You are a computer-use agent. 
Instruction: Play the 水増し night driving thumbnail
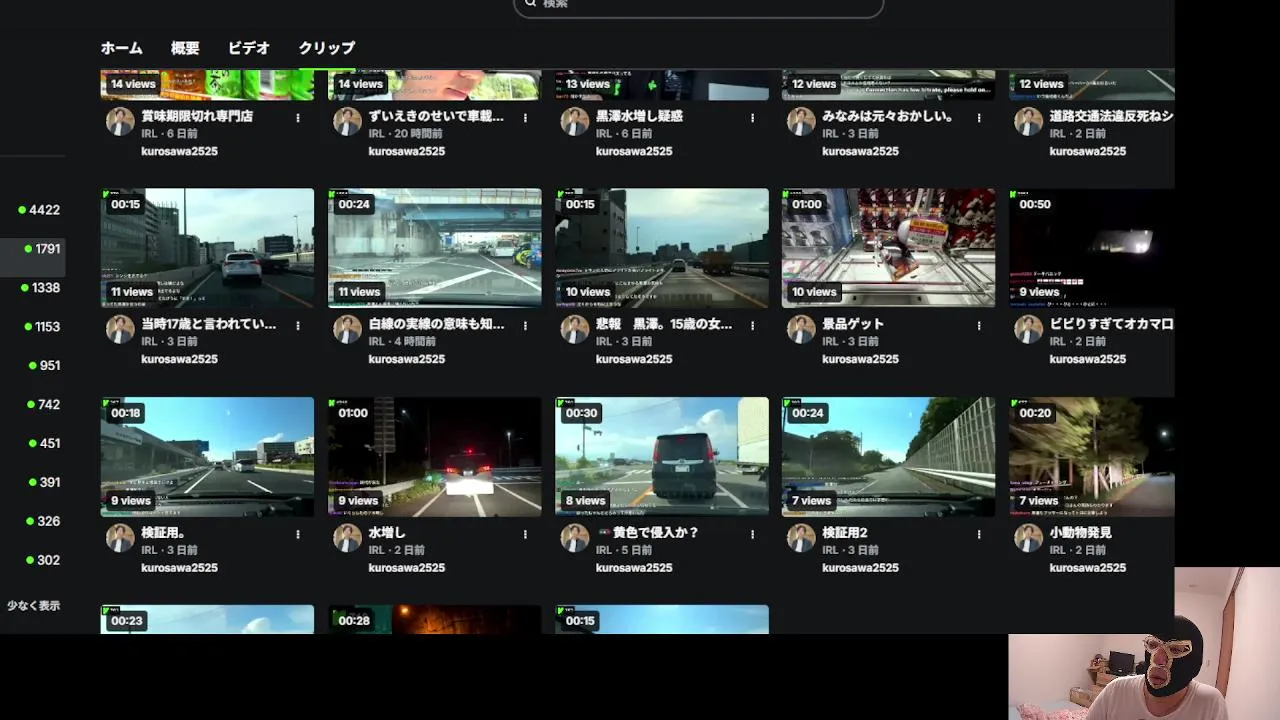tap(435, 457)
